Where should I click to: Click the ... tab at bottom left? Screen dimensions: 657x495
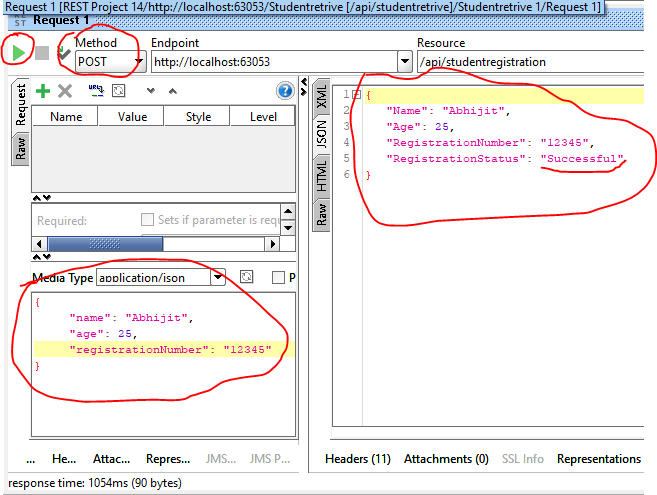click(31, 459)
